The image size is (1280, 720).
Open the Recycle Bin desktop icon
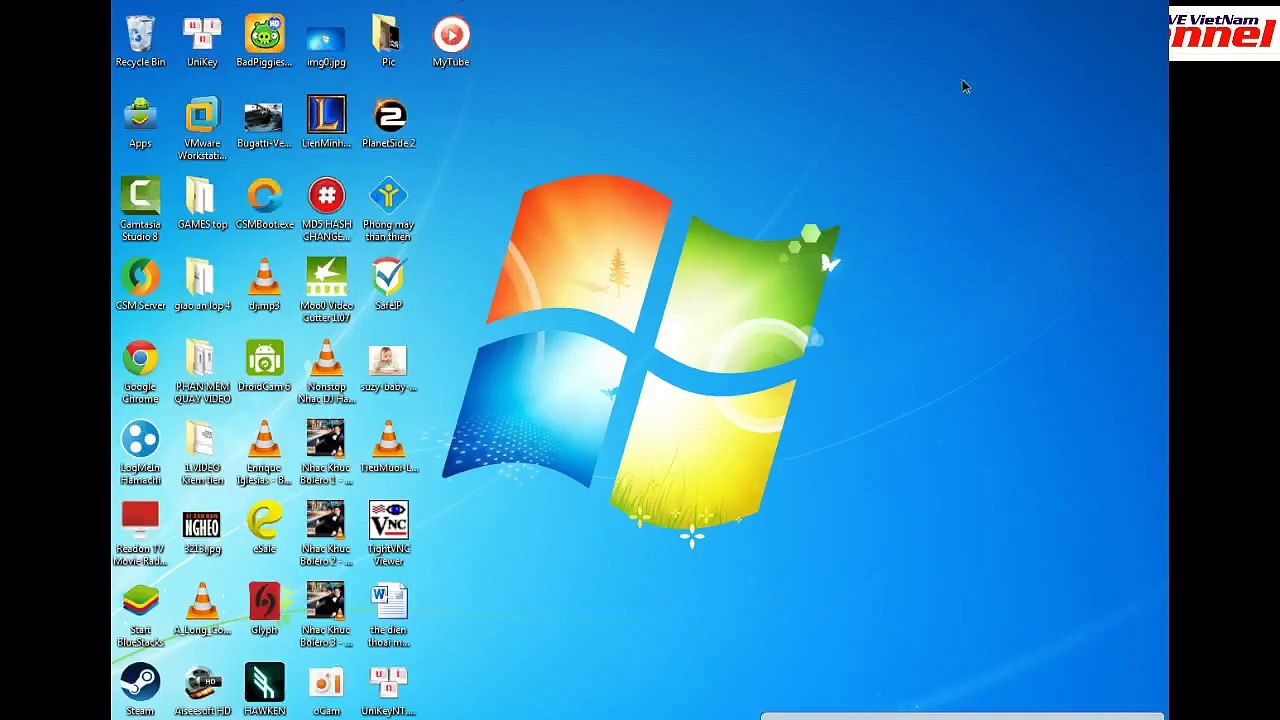[x=140, y=41]
